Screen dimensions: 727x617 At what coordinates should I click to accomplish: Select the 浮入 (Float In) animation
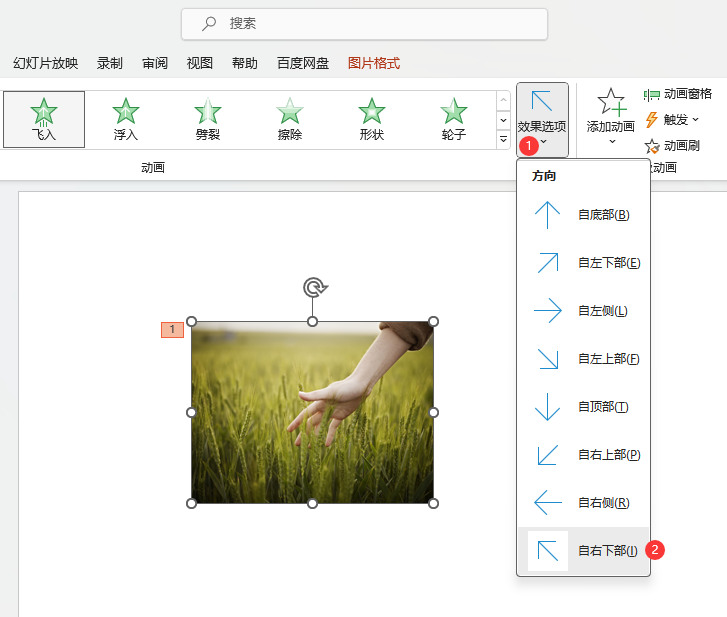tap(126, 120)
